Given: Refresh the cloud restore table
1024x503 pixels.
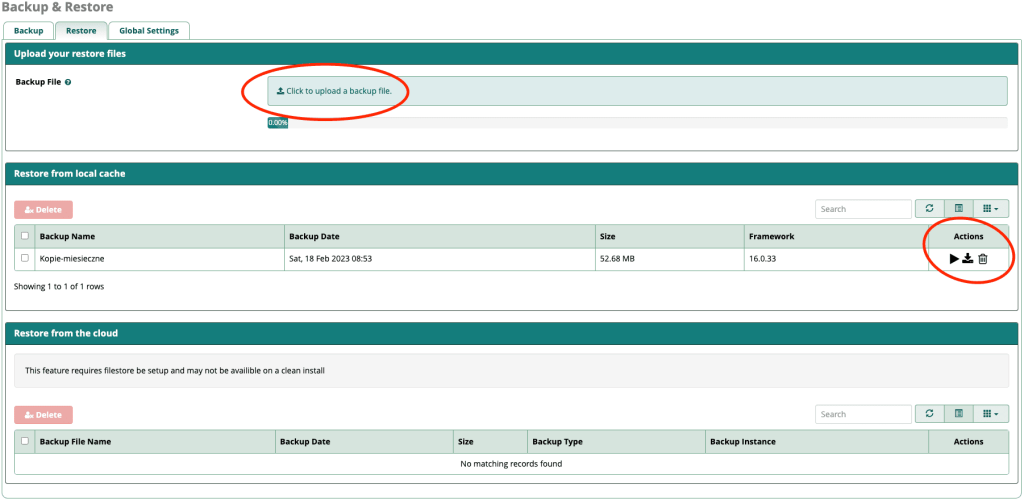Looking at the screenshot, I should [x=929, y=414].
